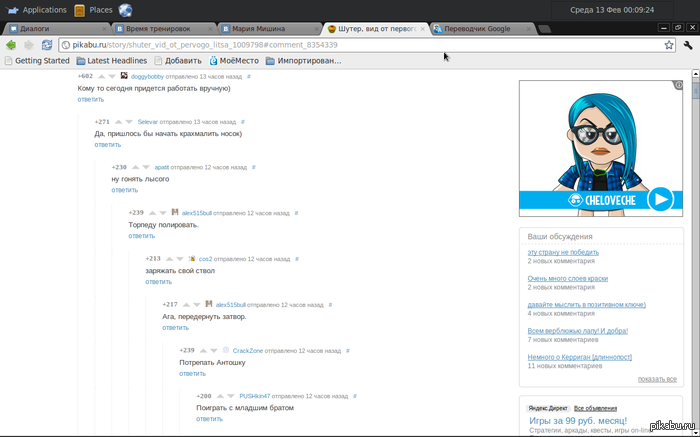This screenshot has width=700, height=437.
Task: Open the user profile of PUSHkin47
Action: (x=254, y=396)
